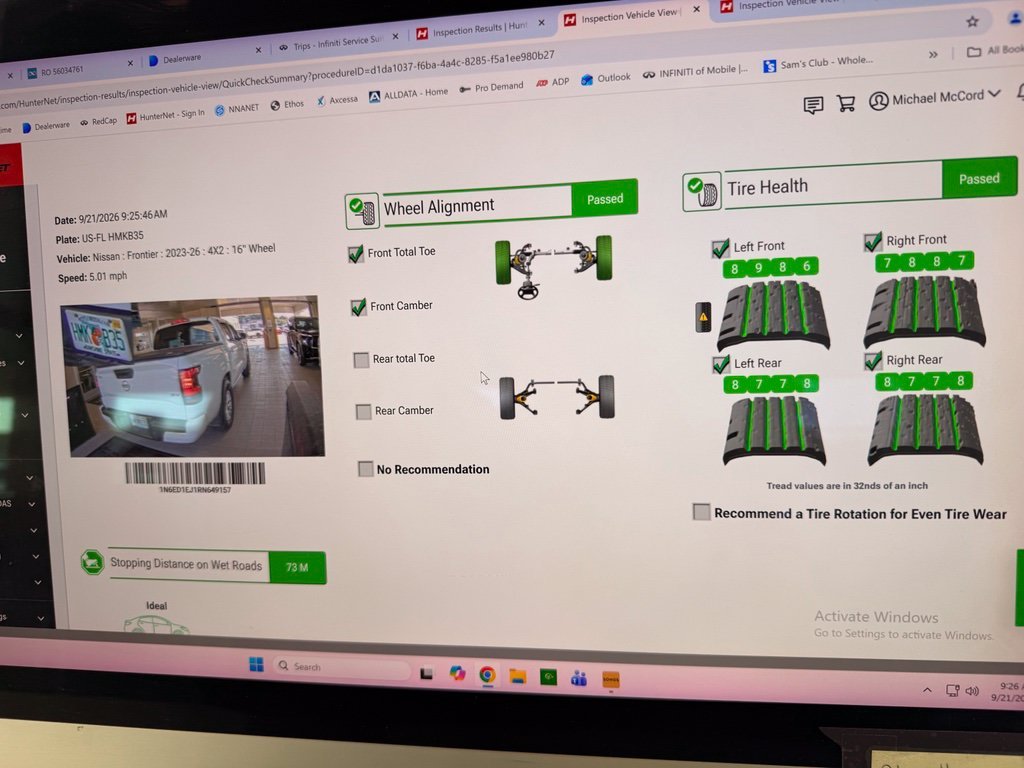Open the Pro Demand bookmark
Viewport: 1024px width, 768px height.
pos(492,88)
